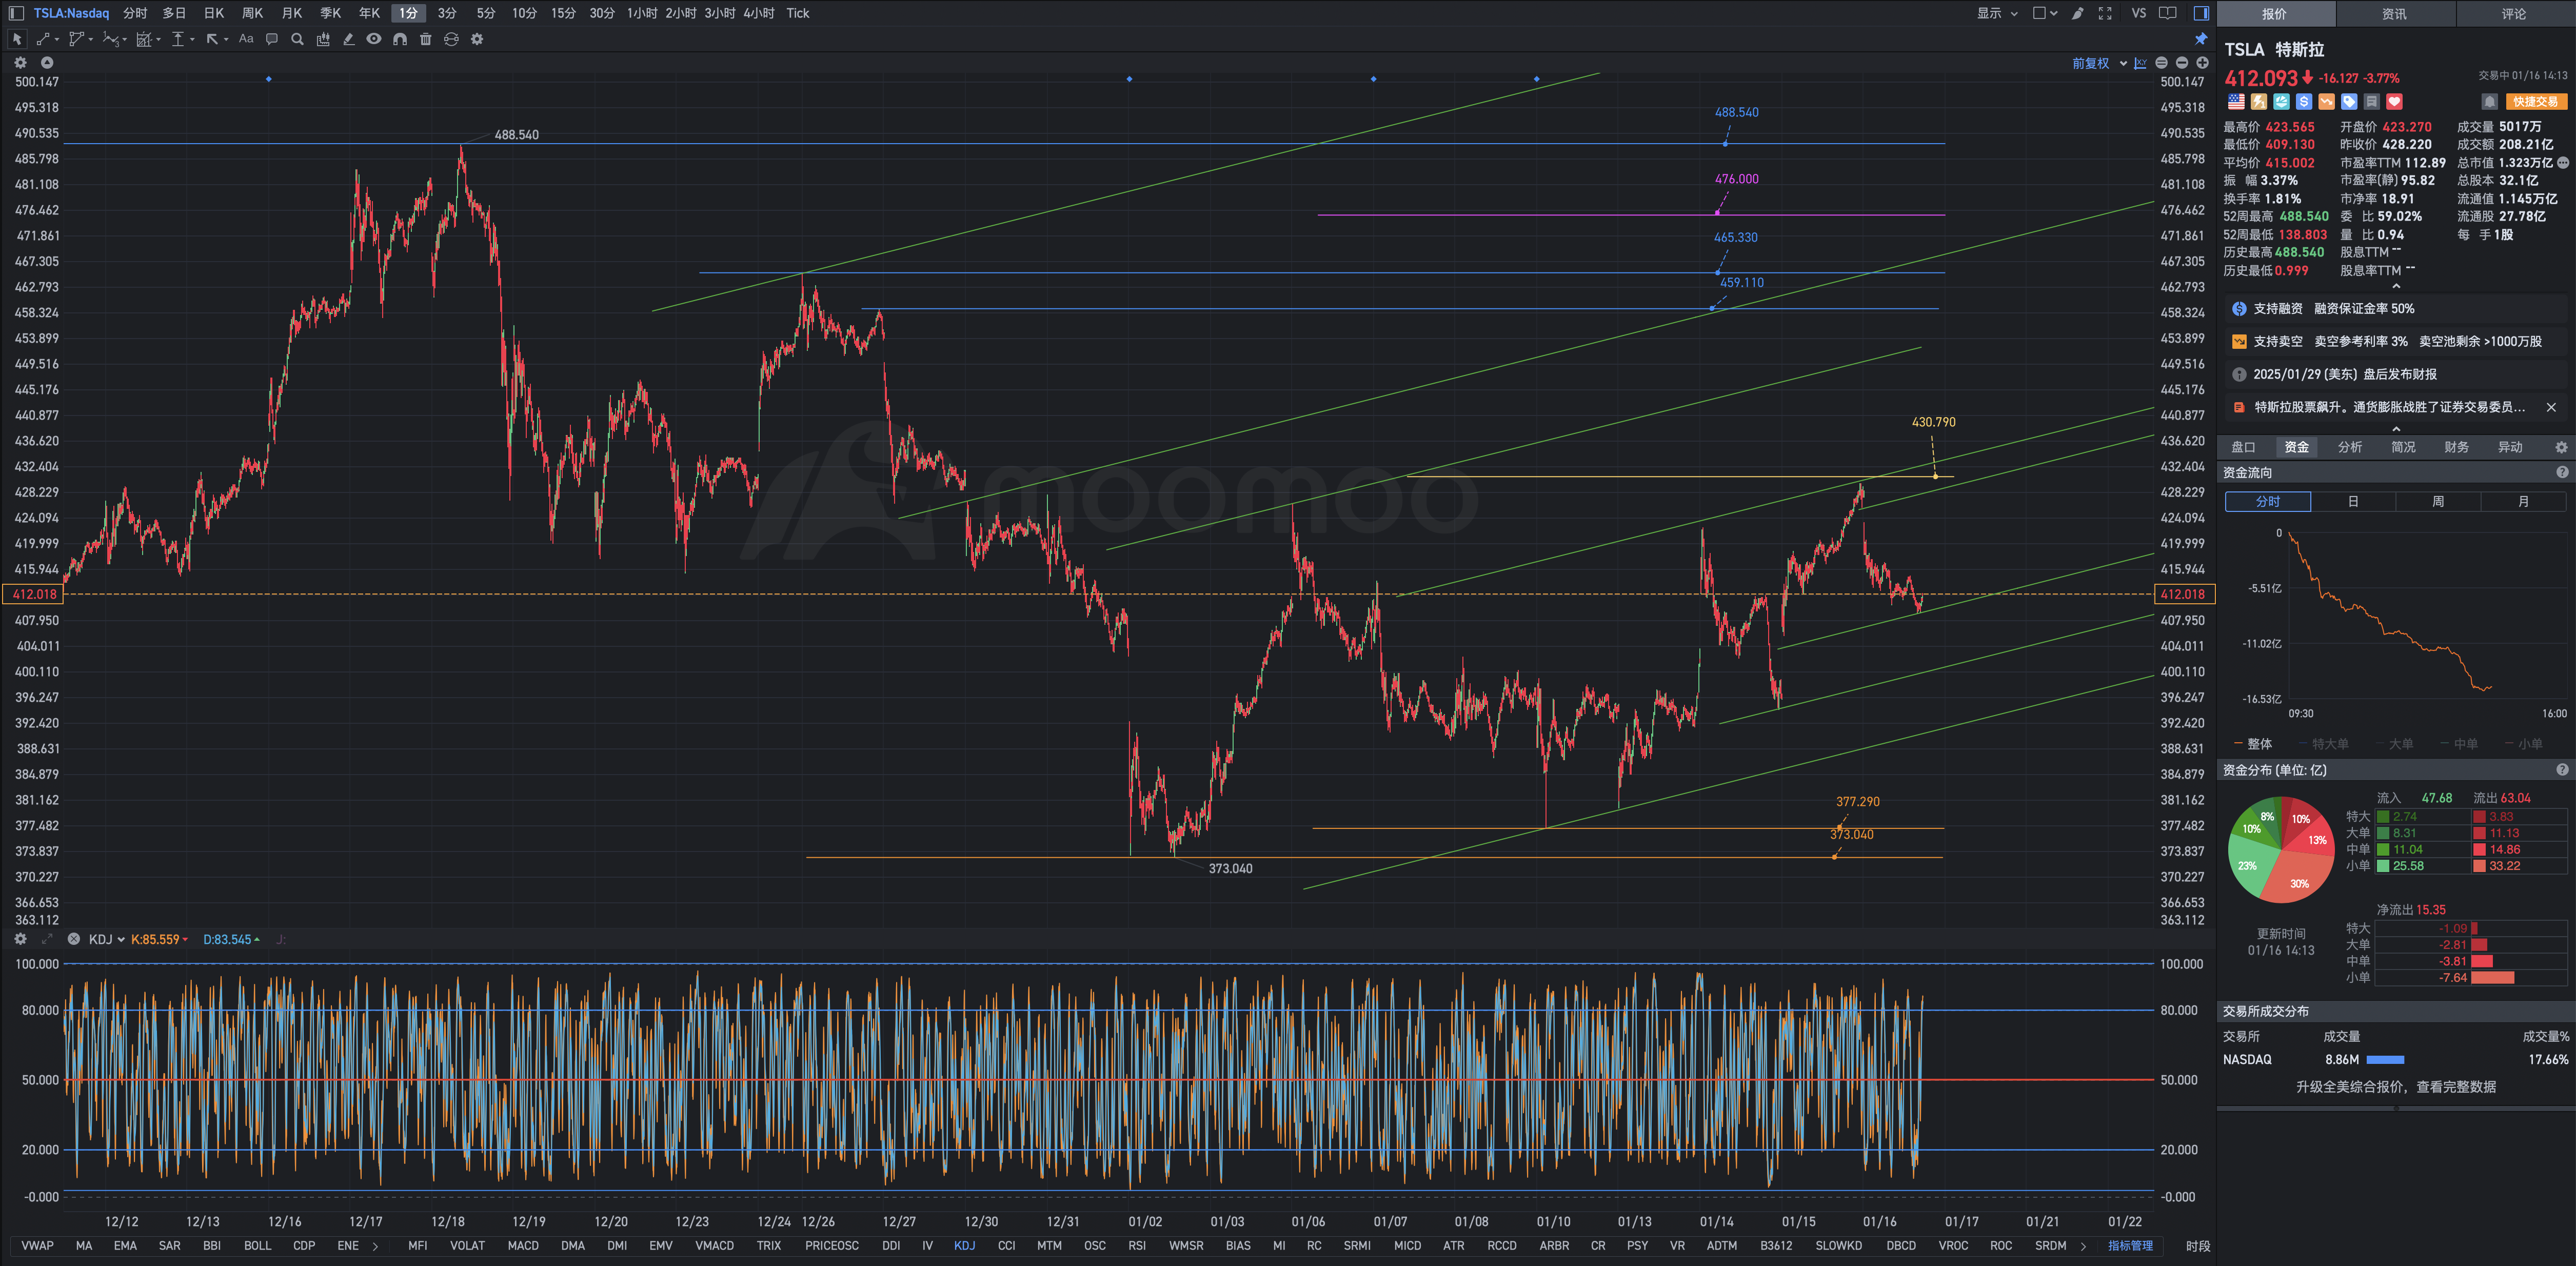Open the 分析 analysis tab
This screenshot has width=2576, height=1266.
pos(2350,447)
